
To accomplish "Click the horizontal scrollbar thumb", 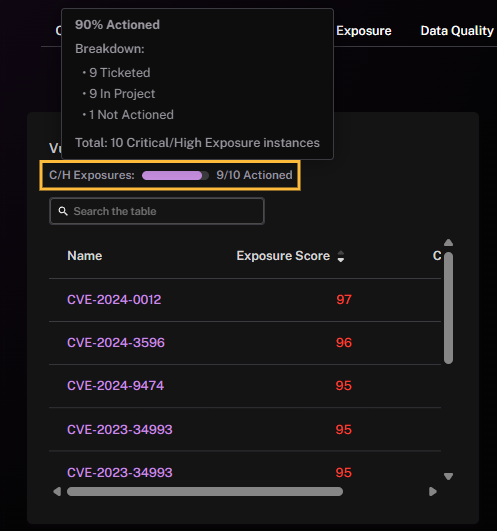I will click(x=205, y=491).
